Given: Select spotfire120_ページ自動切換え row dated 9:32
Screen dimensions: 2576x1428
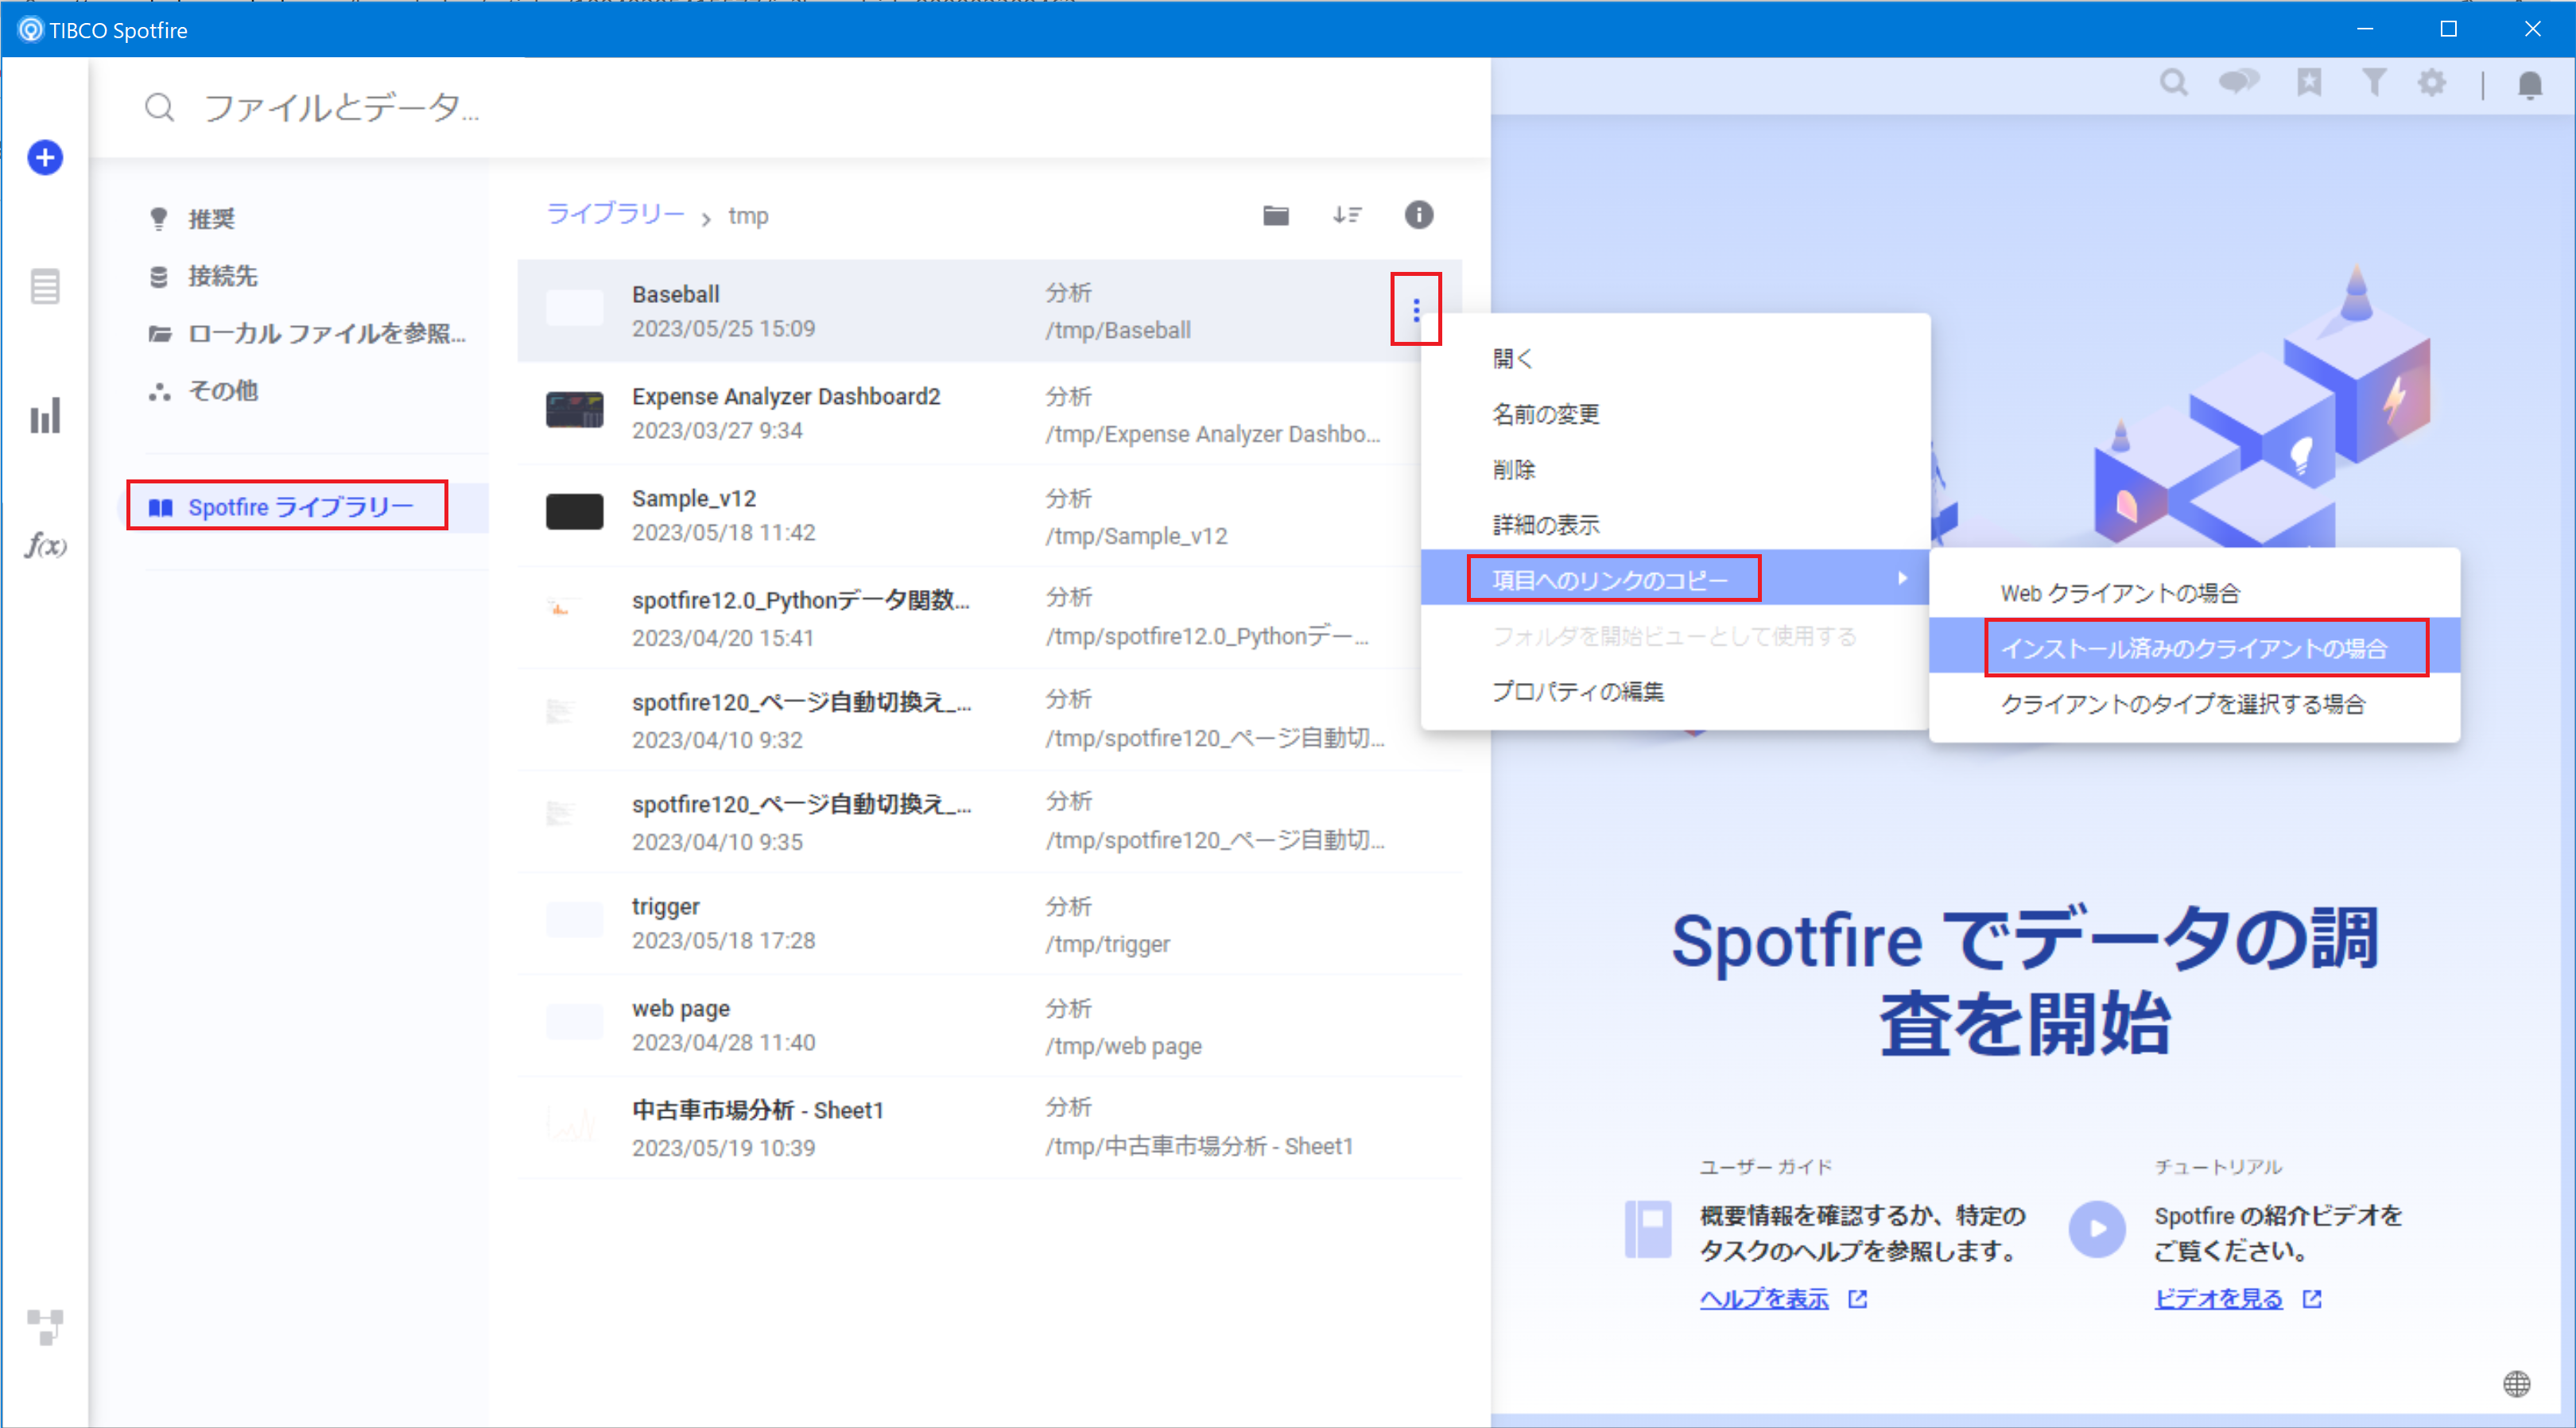Looking at the screenshot, I should tap(989, 719).
